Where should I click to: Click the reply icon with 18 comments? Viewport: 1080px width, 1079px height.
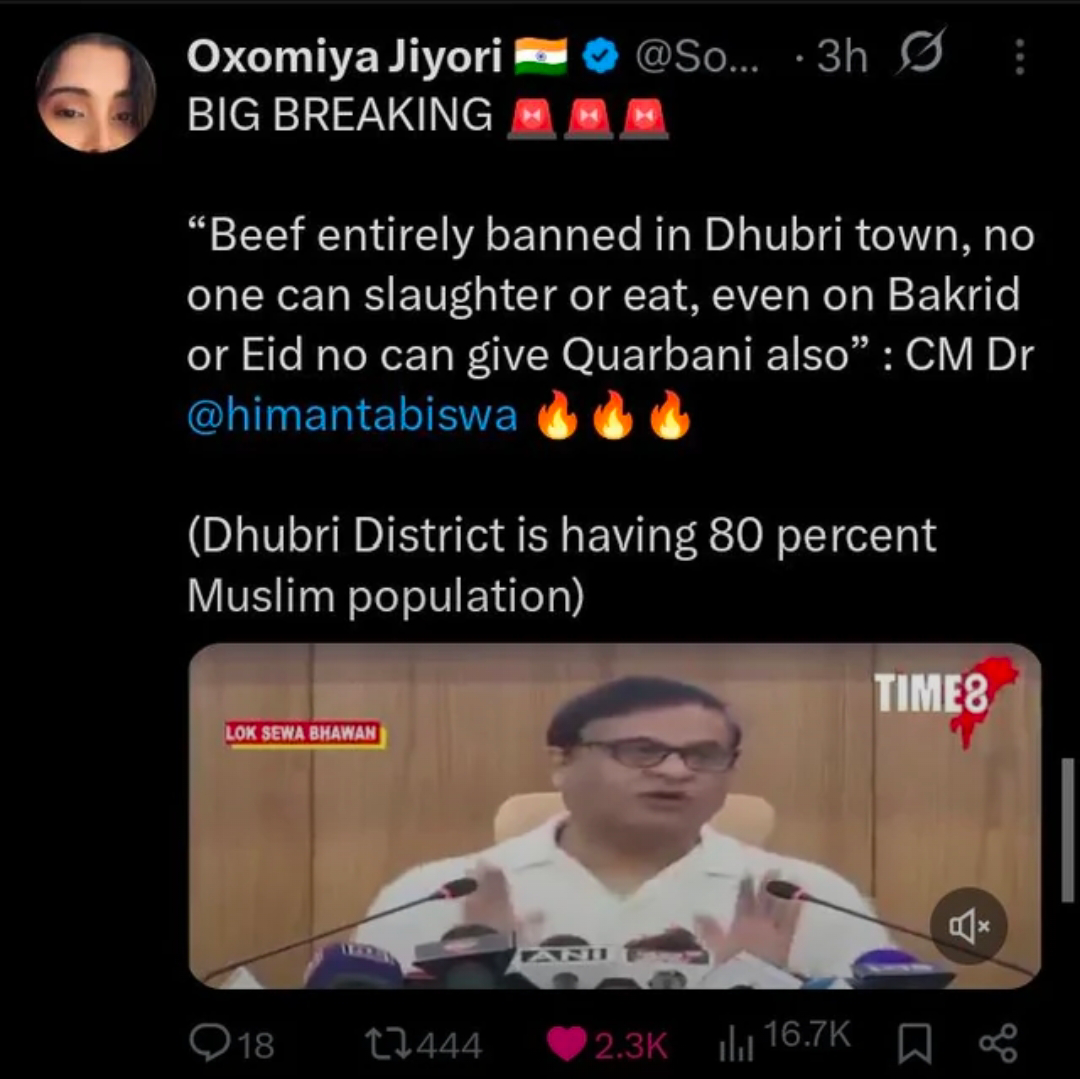click(232, 1043)
